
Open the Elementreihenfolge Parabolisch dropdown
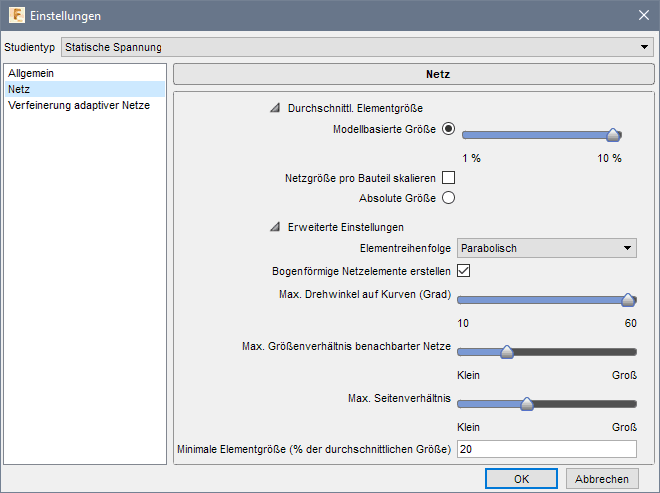[x=547, y=248]
